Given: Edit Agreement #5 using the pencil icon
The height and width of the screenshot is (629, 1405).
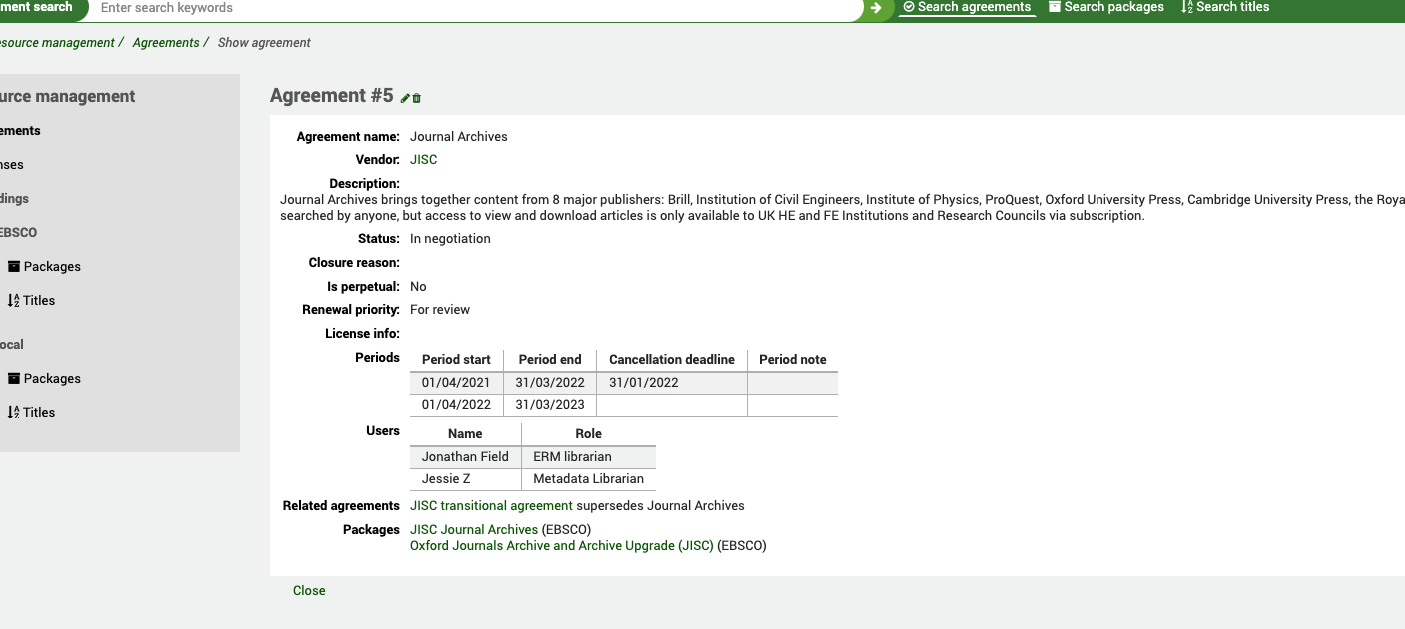Looking at the screenshot, I should click(404, 97).
